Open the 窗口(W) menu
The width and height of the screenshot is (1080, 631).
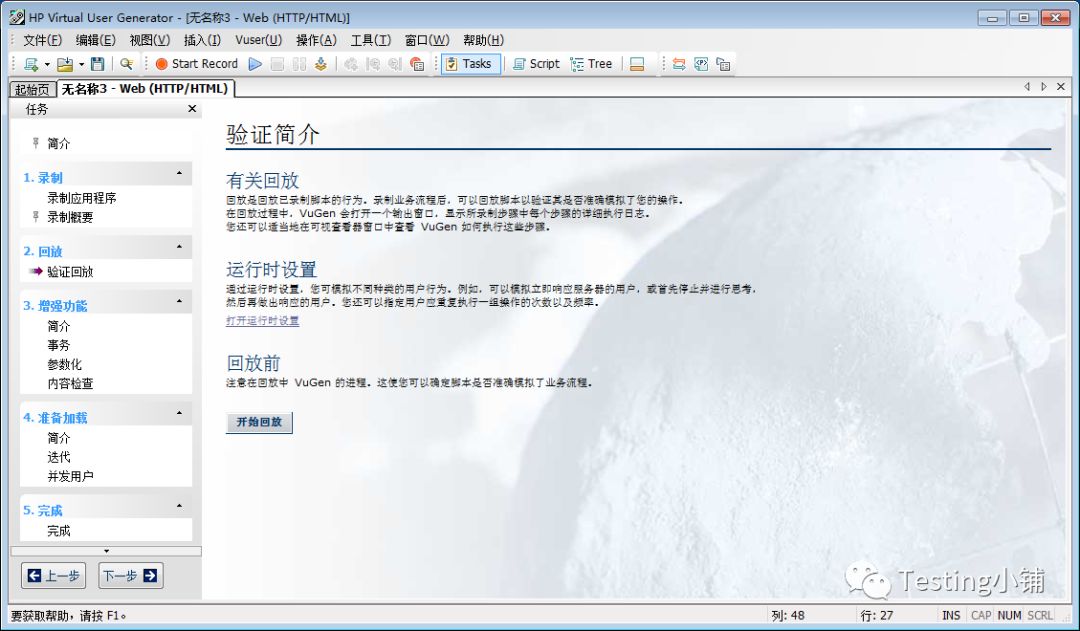(427, 41)
